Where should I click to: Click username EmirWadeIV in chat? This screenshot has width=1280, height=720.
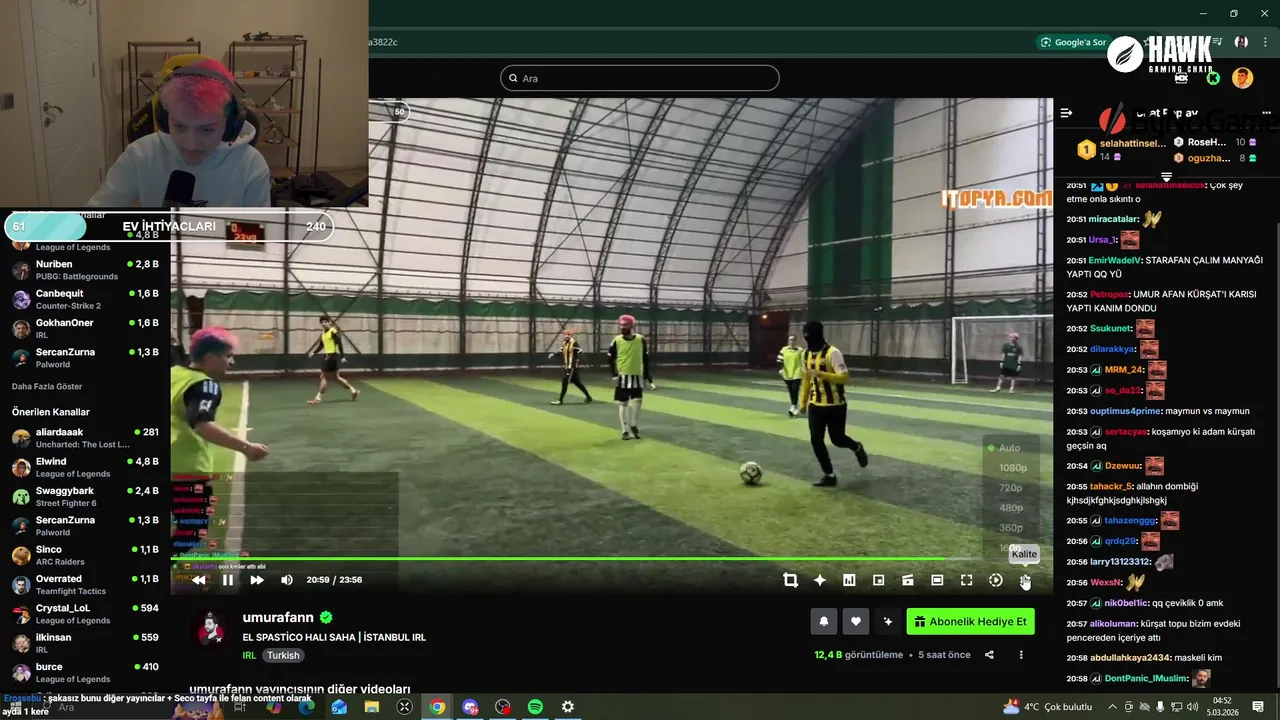(1114, 260)
